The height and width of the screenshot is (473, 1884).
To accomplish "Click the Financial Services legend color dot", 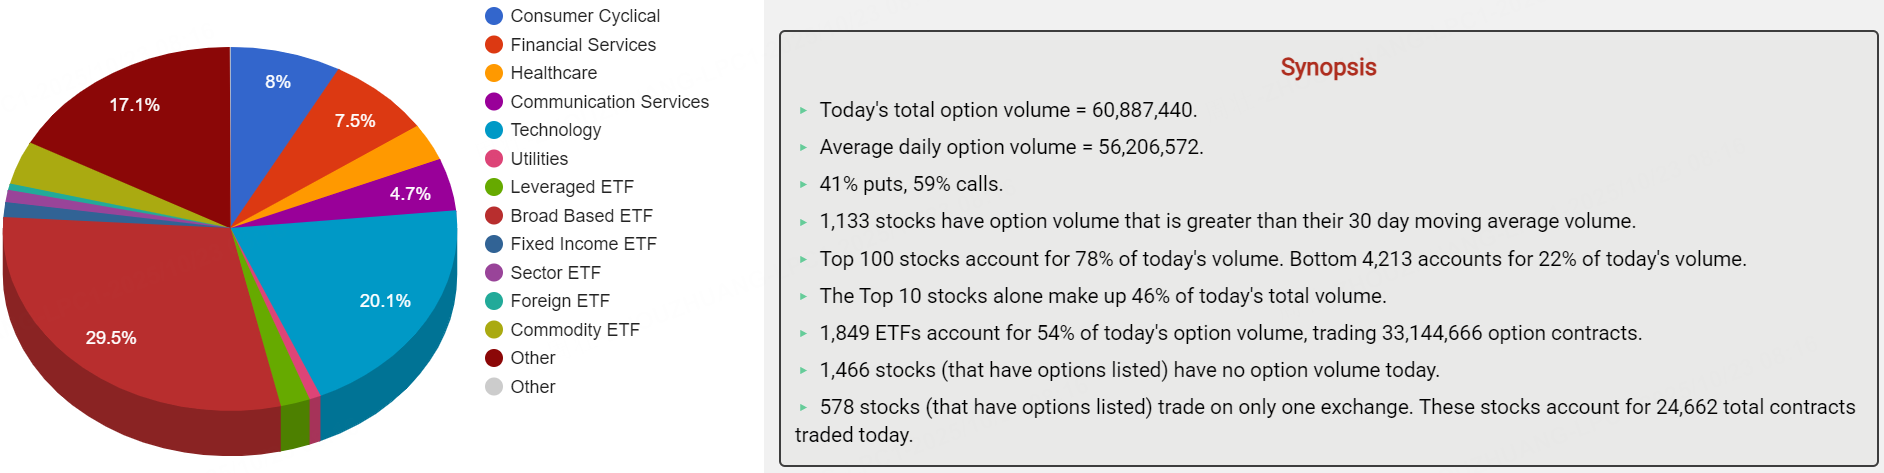I will coord(493,45).
